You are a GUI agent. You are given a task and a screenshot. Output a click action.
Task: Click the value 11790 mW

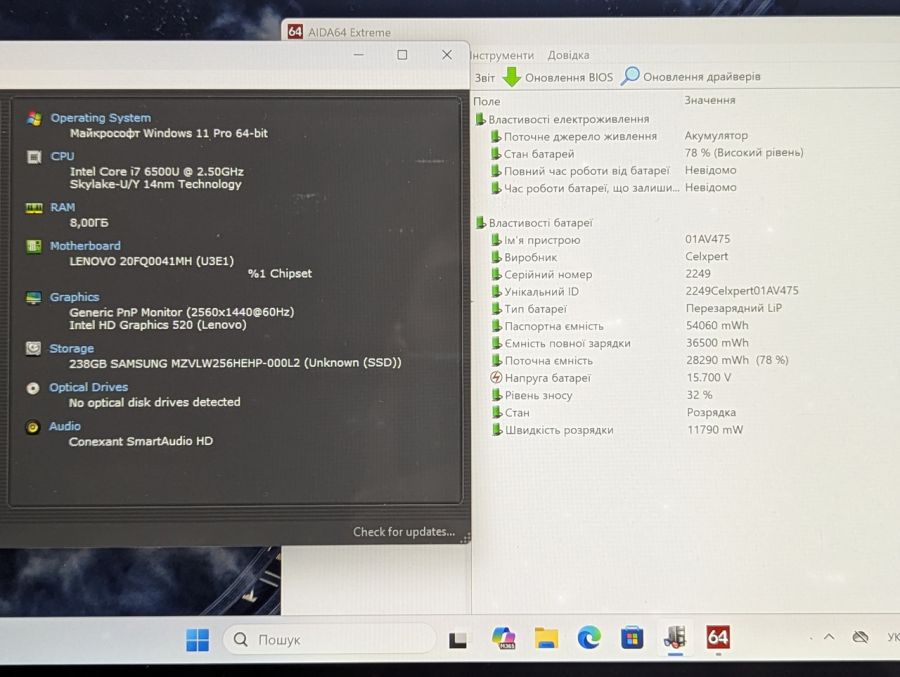tap(715, 429)
